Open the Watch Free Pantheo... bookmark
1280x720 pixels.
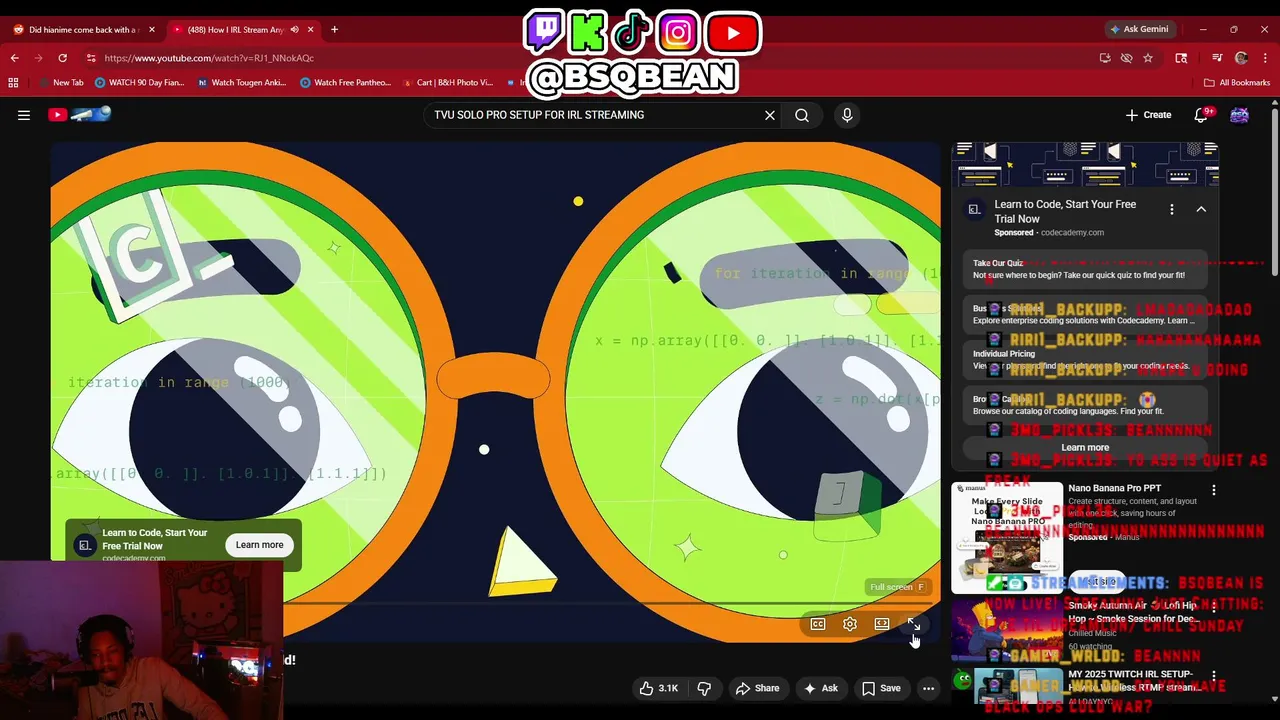pyautogui.click(x=346, y=83)
